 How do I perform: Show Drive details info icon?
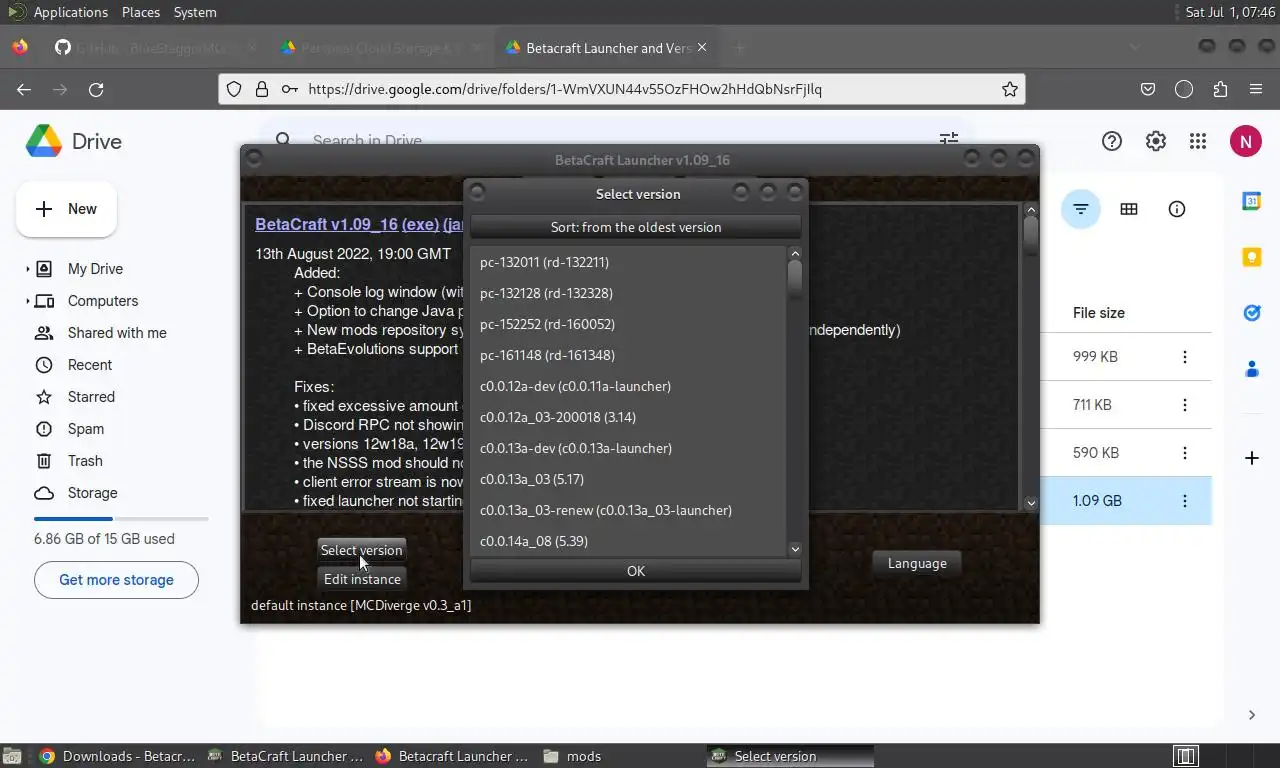click(1177, 209)
